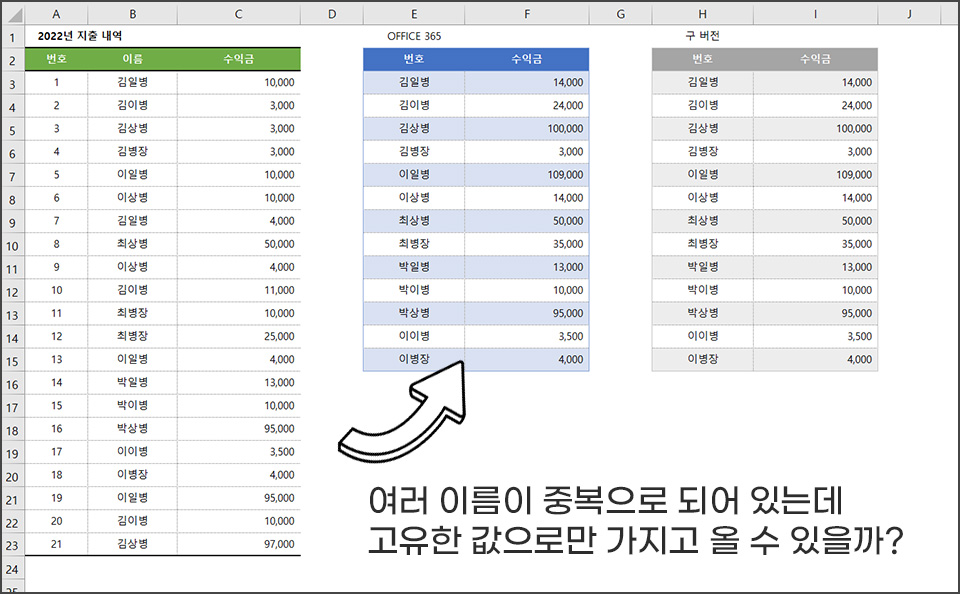Select cell E9 '최상병' in blue table
960x594 pixels.
tap(414, 220)
